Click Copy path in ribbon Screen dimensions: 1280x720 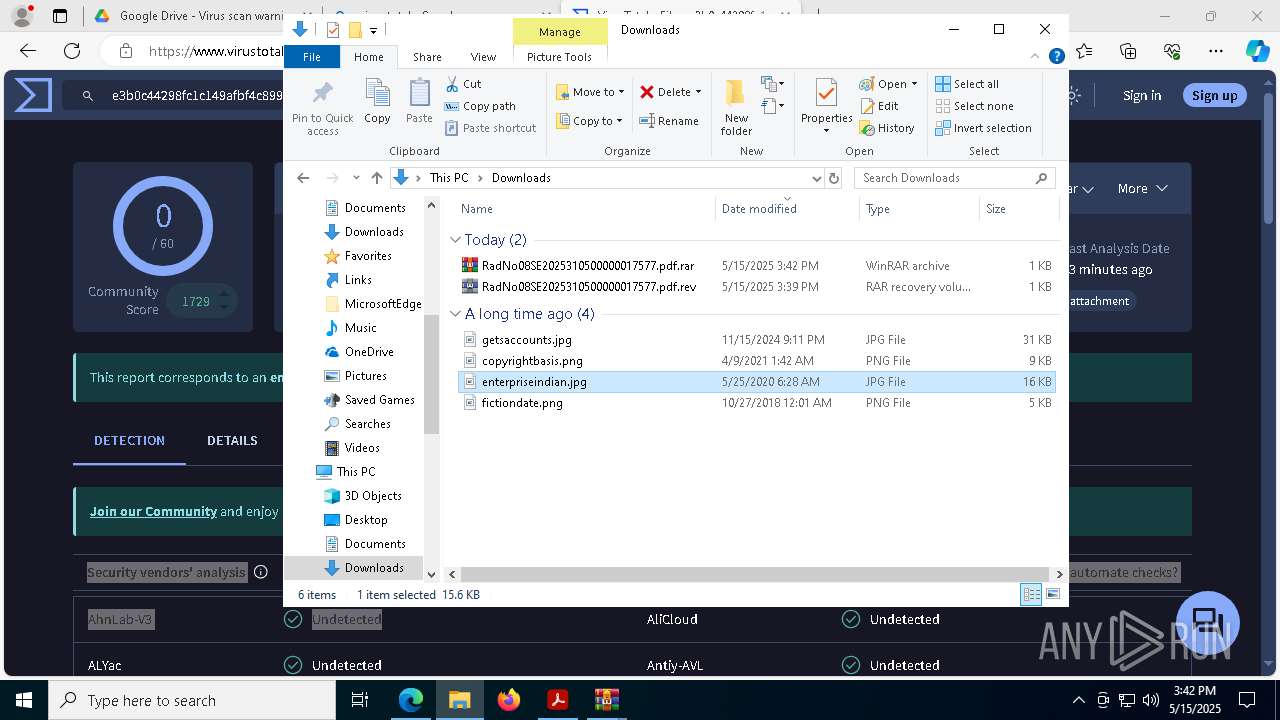pyautogui.click(x=480, y=106)
